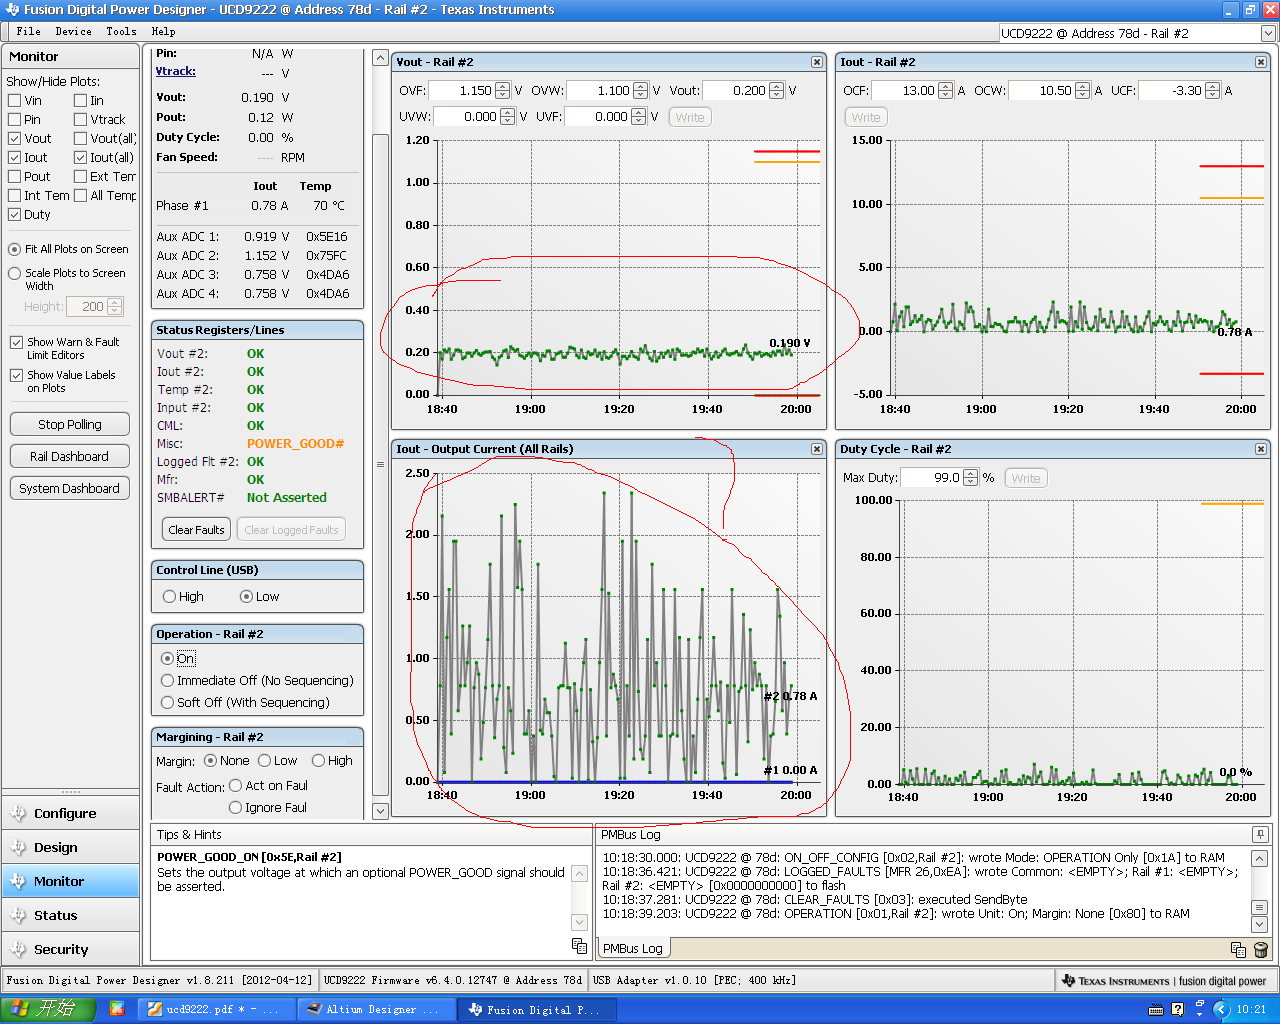Toggle the Vin plot checkbox
The height and width of the screenshot is (1024, 1280).
pyautogui.click(x=15, y=100)
